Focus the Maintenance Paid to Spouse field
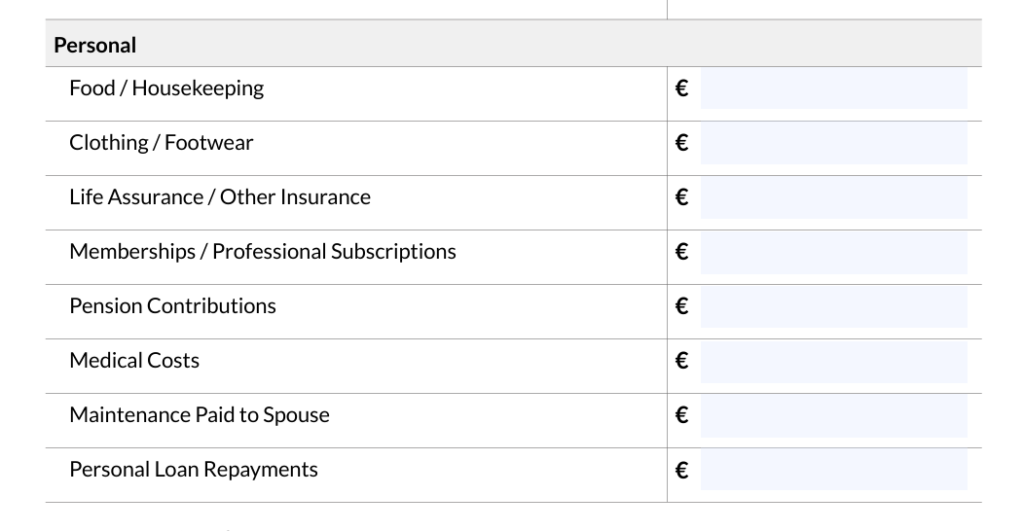This screenshot has width=1024, height=531. pos(833,415)
